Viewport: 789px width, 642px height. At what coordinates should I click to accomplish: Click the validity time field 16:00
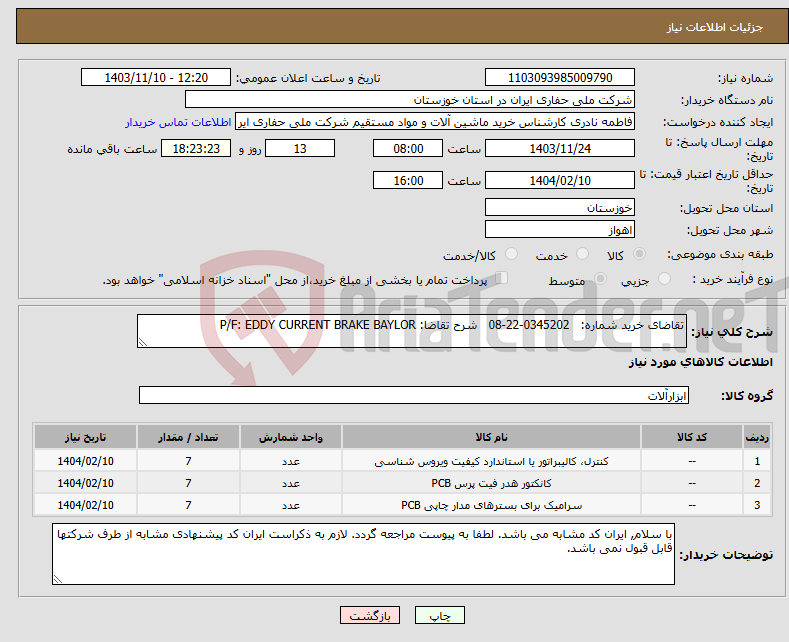click(408, 180)
